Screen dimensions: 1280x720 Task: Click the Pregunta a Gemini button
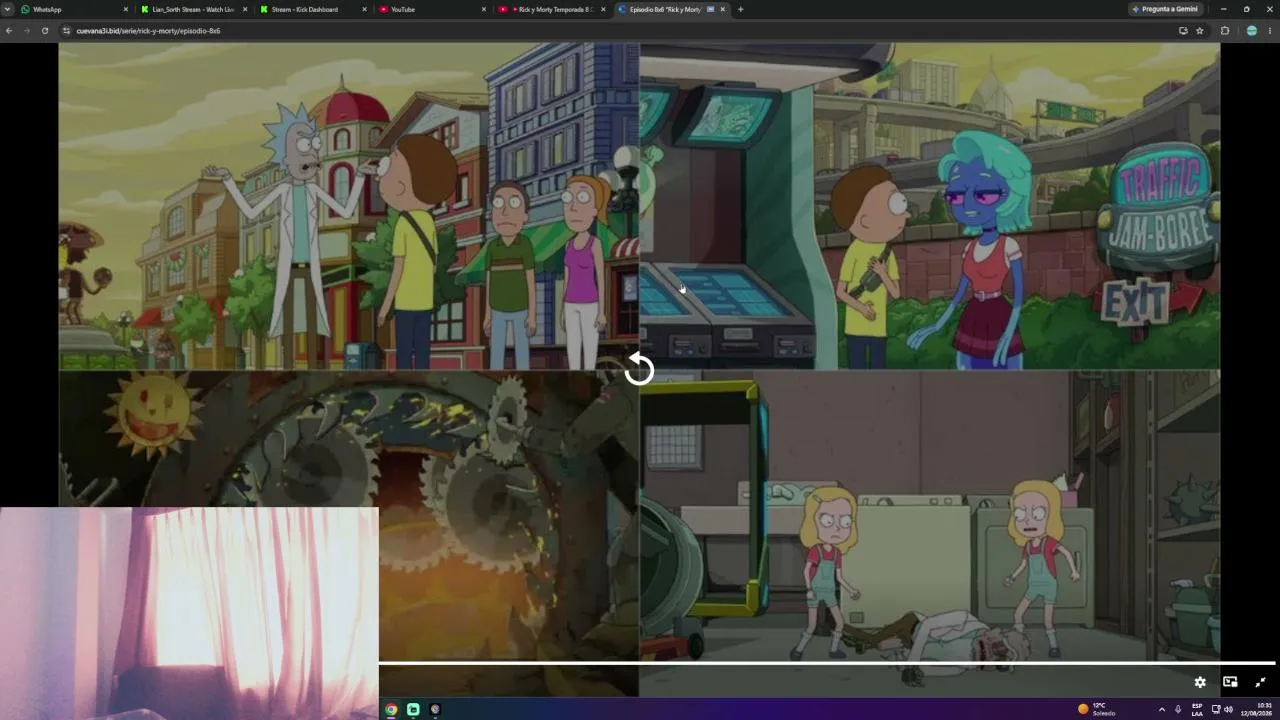1166,9
